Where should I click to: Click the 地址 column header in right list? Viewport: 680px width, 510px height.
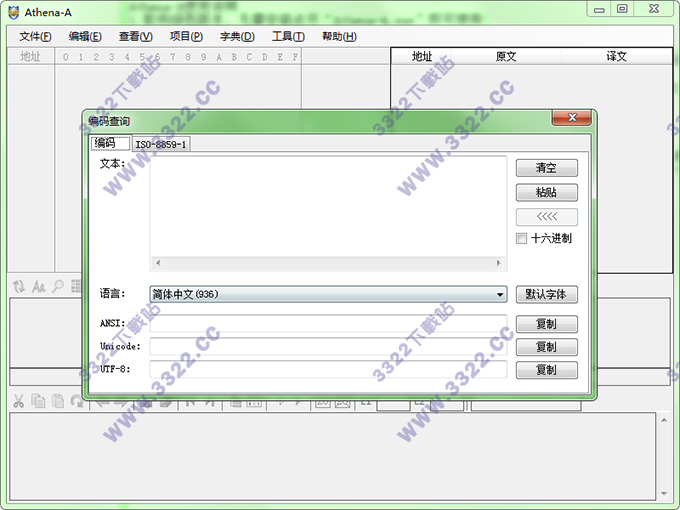422,56
